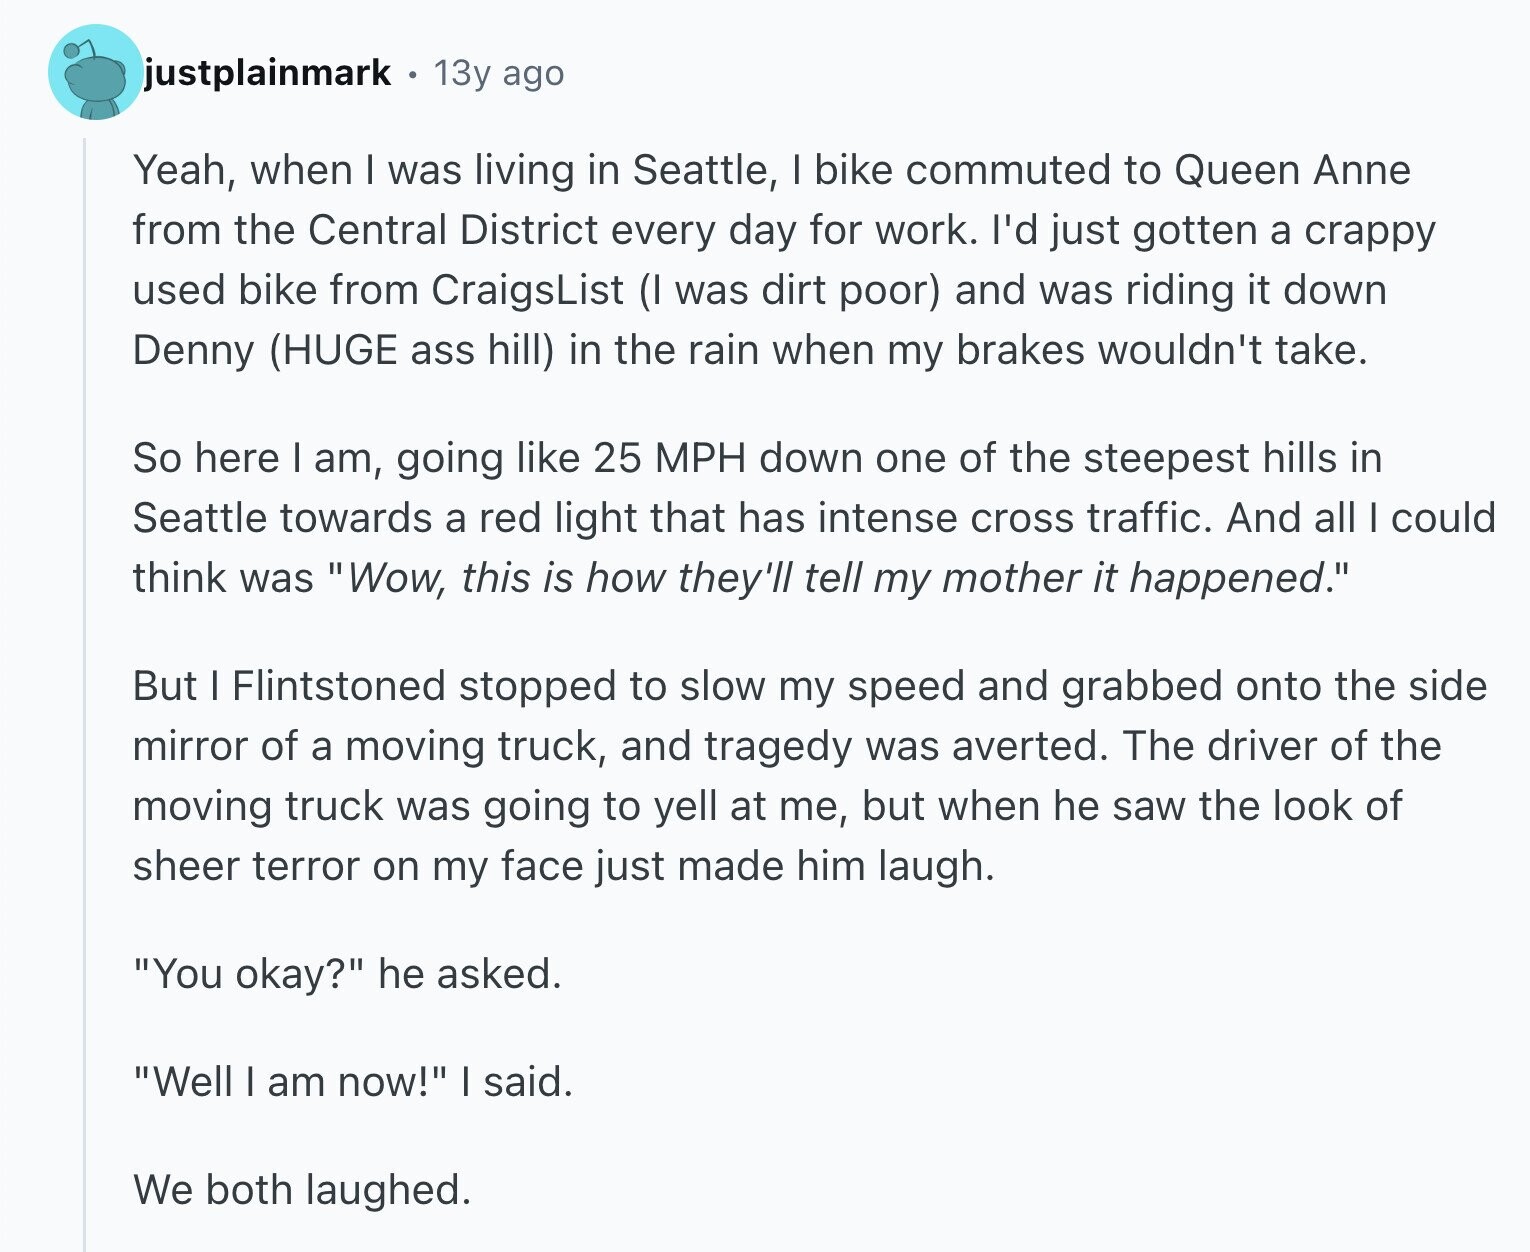1530x1252 pixels.
Task: Open the justplainmark avatar icon
Action: click(x=96, y=73)
